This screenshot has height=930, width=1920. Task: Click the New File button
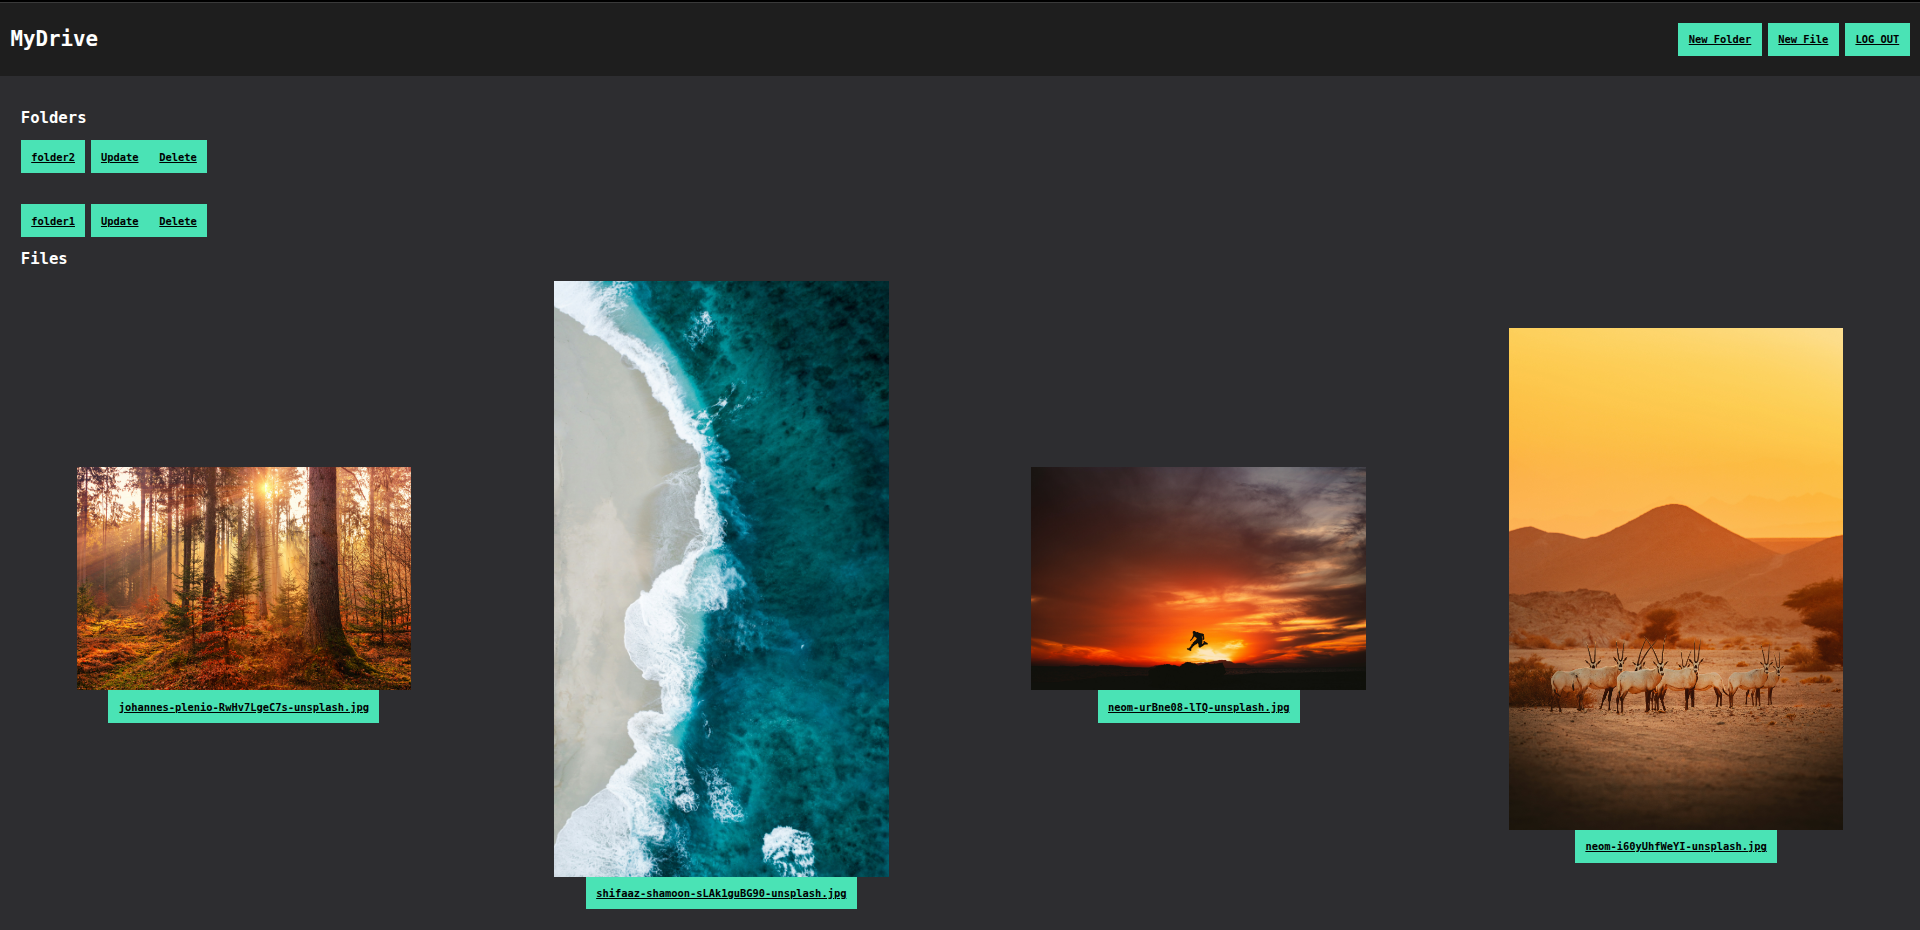tap(1802, 39)
